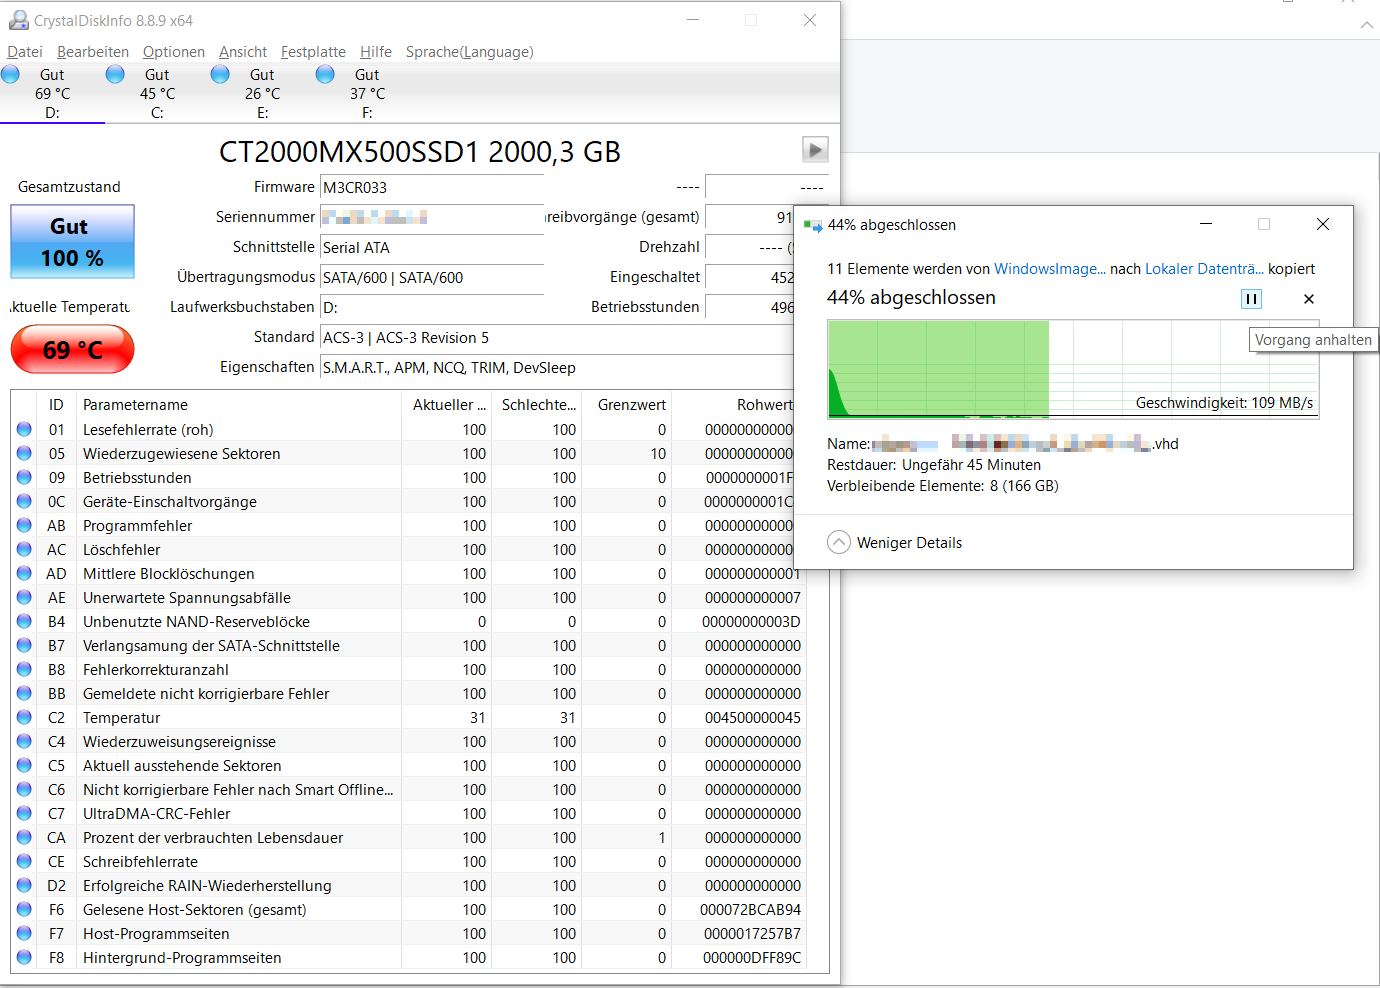The image size is (1380, 988).
Task: Pause the copy operation in the dialog
Action: [x=1251, y=298]
